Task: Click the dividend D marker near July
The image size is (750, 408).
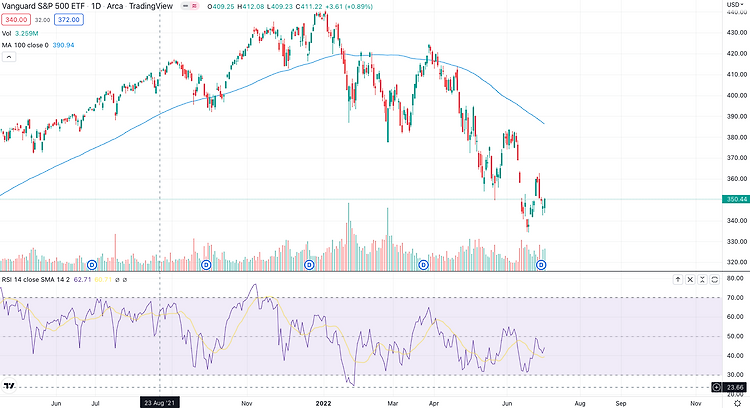Action: point(92,265)
